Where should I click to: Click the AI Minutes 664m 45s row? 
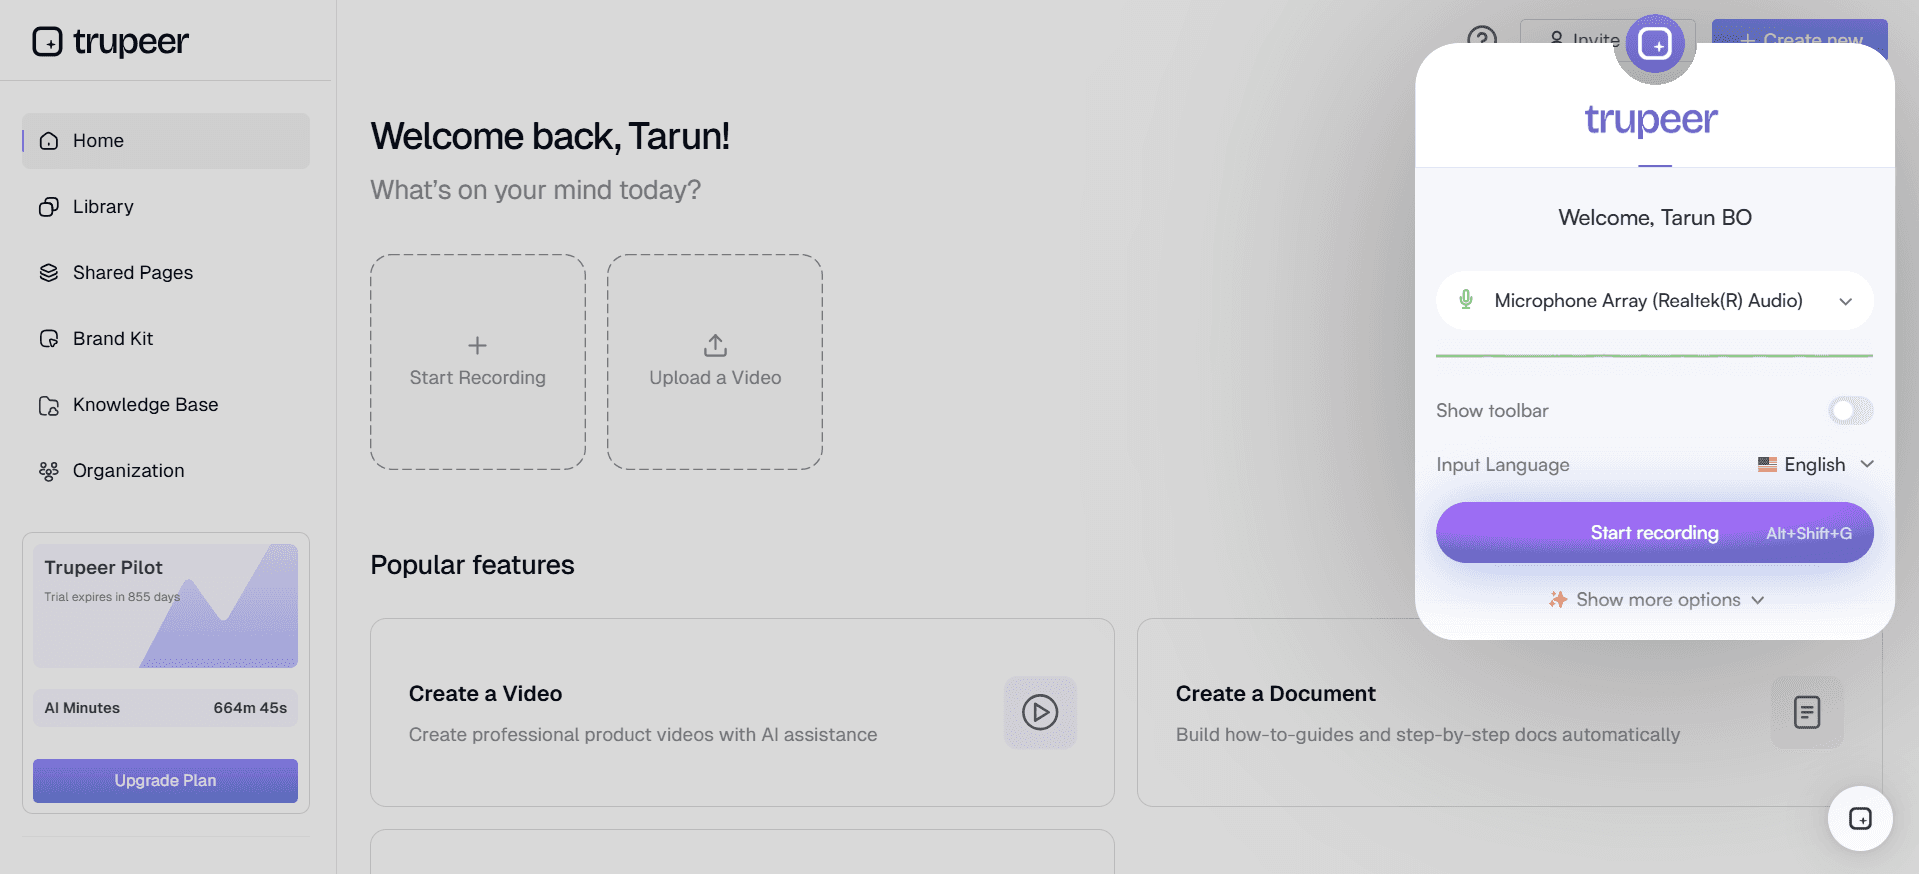pos(165,708)
